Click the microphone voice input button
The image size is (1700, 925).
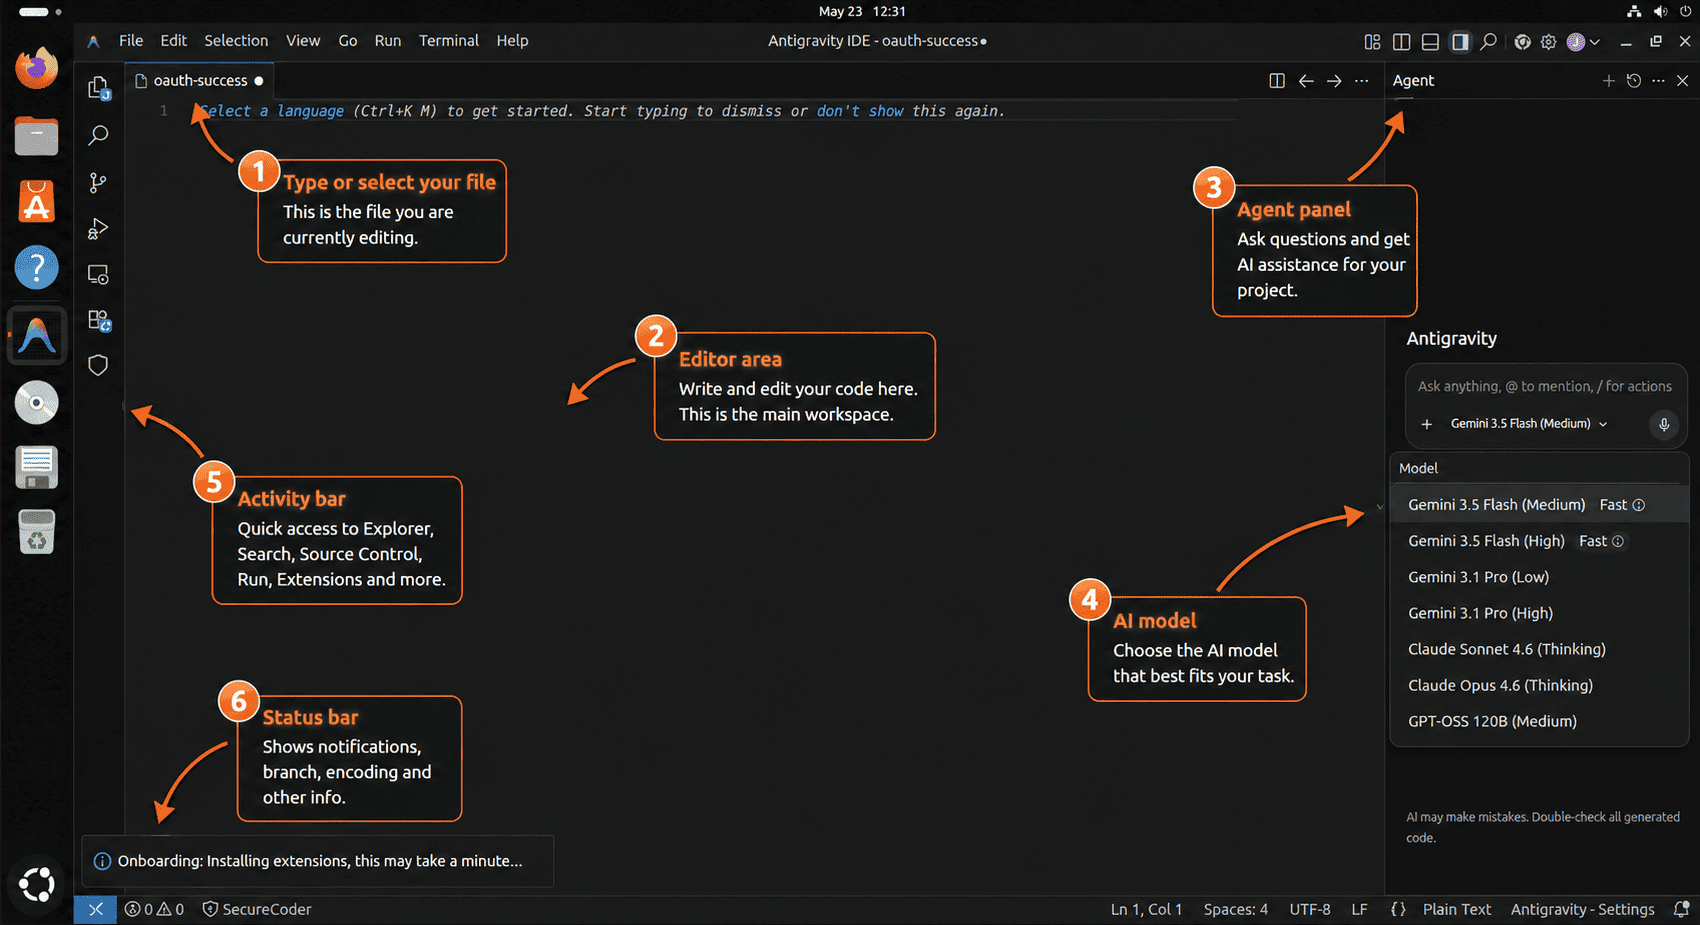pos(1664,424)
